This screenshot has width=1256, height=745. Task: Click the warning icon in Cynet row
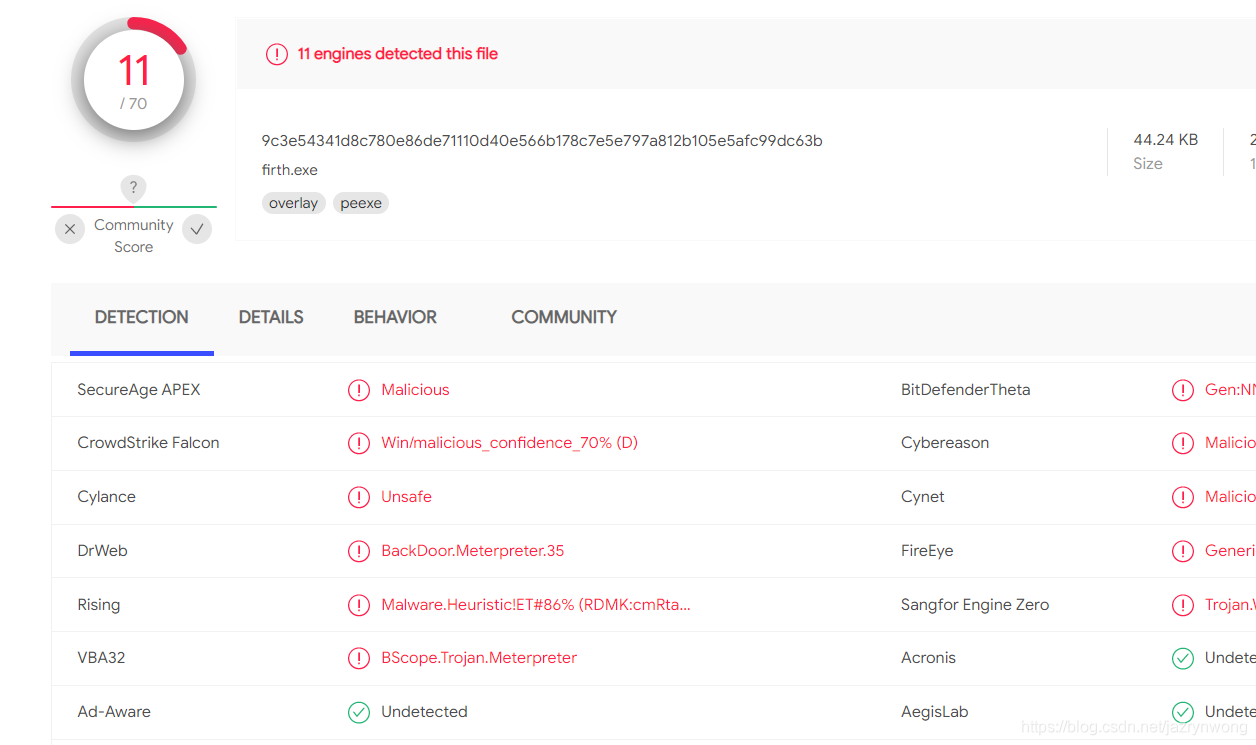[x=1183, y=497]
